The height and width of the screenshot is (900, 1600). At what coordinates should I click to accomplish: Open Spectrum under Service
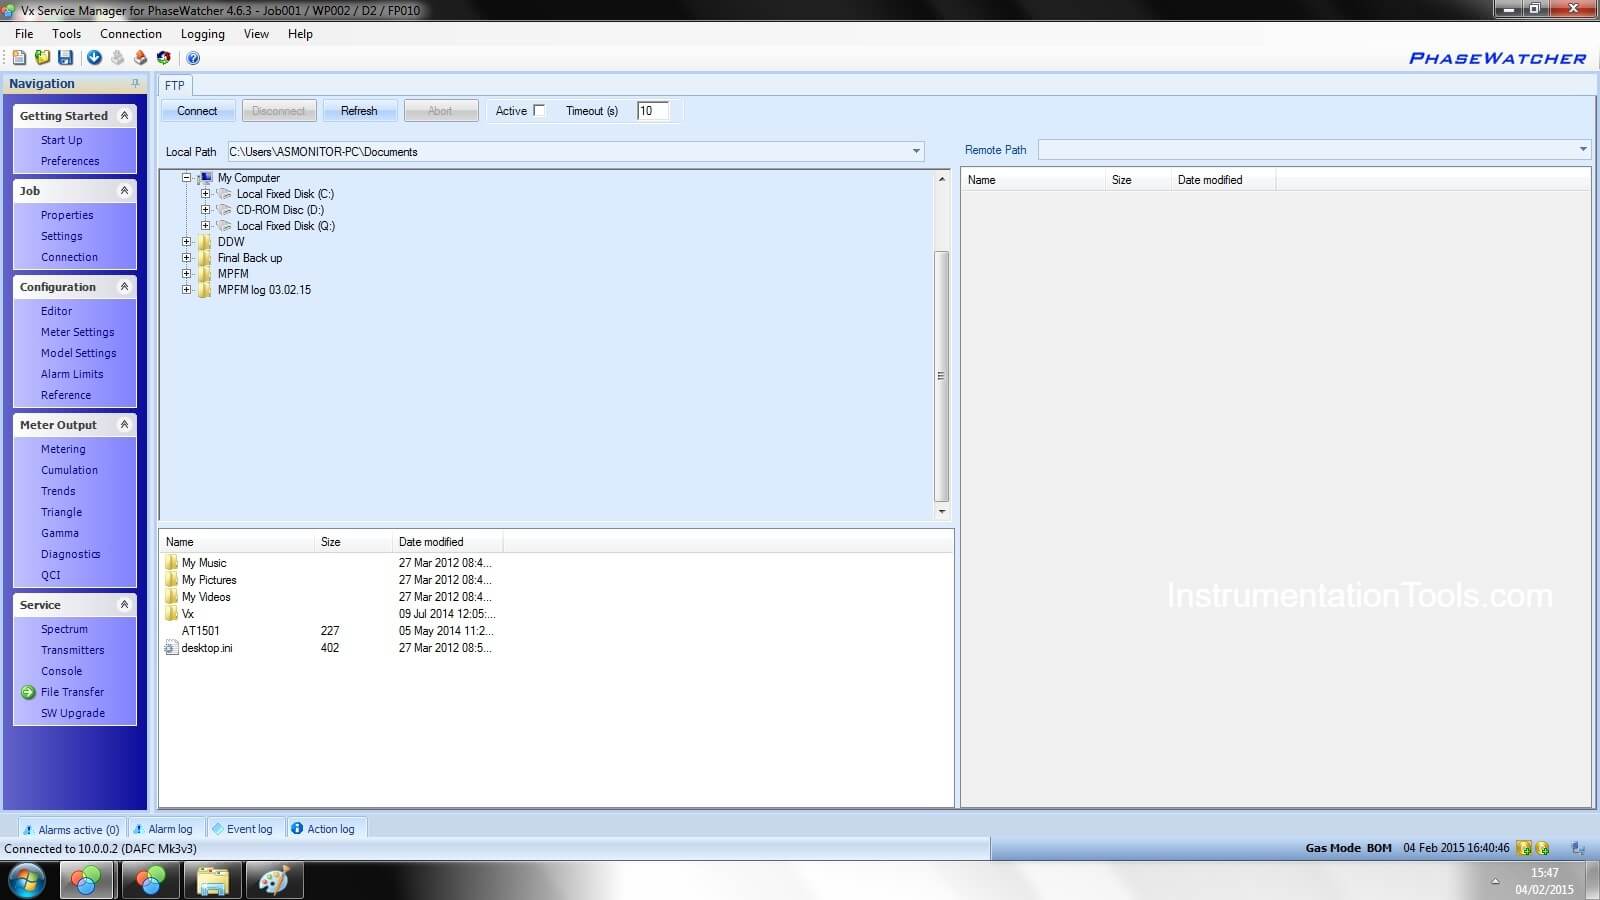click(x=64, y=629)
